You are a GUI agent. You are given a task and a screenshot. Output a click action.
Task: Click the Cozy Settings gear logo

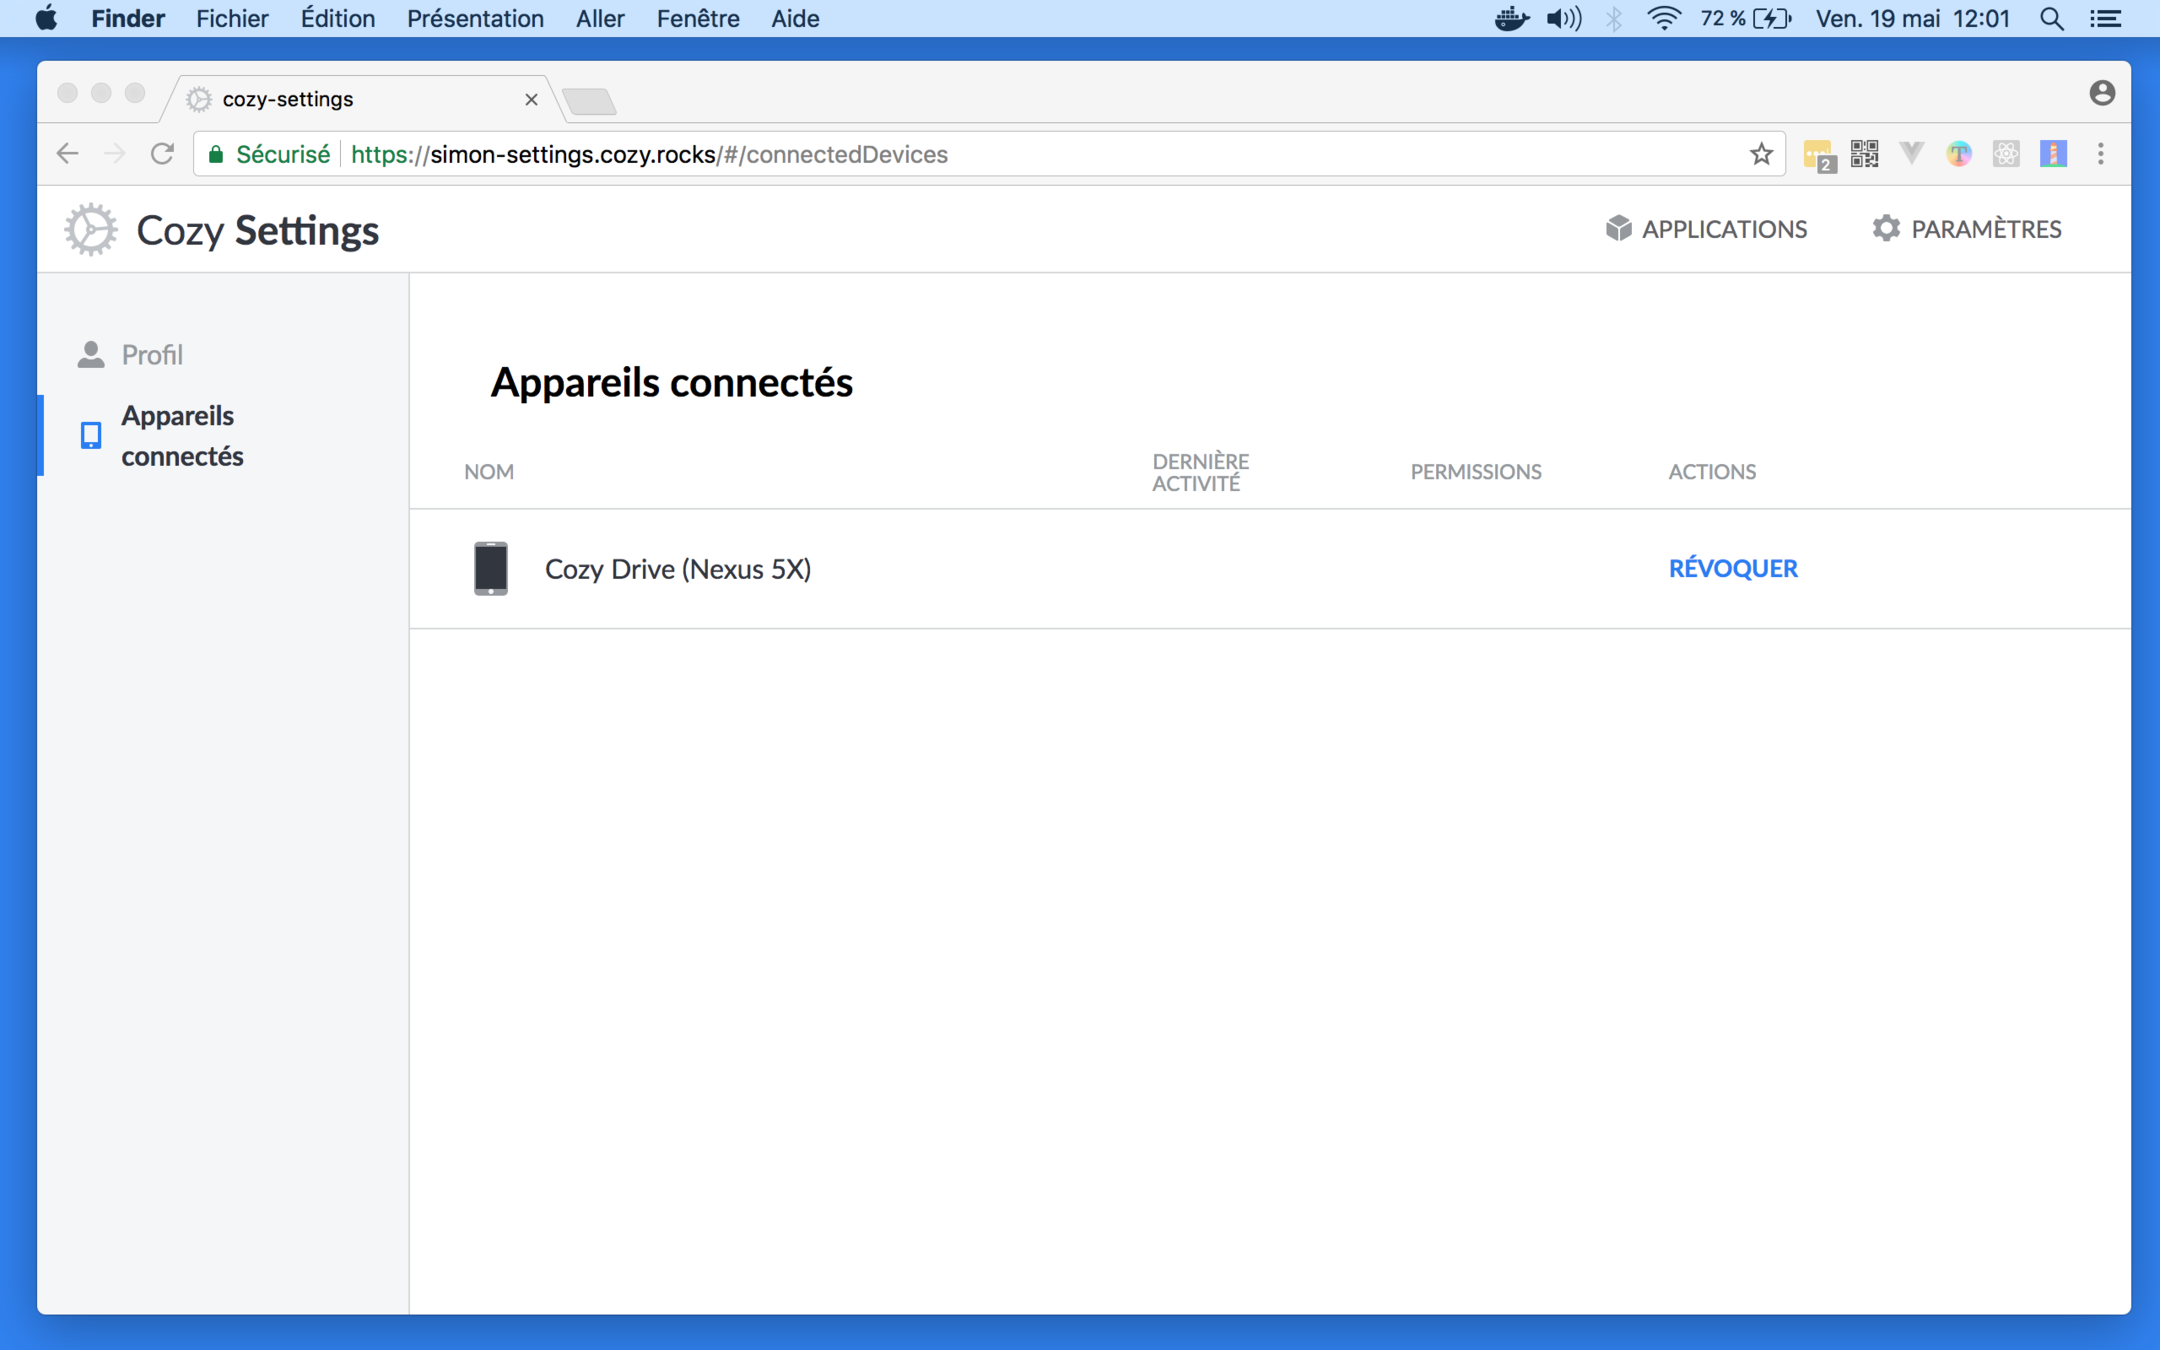[91, 229]
